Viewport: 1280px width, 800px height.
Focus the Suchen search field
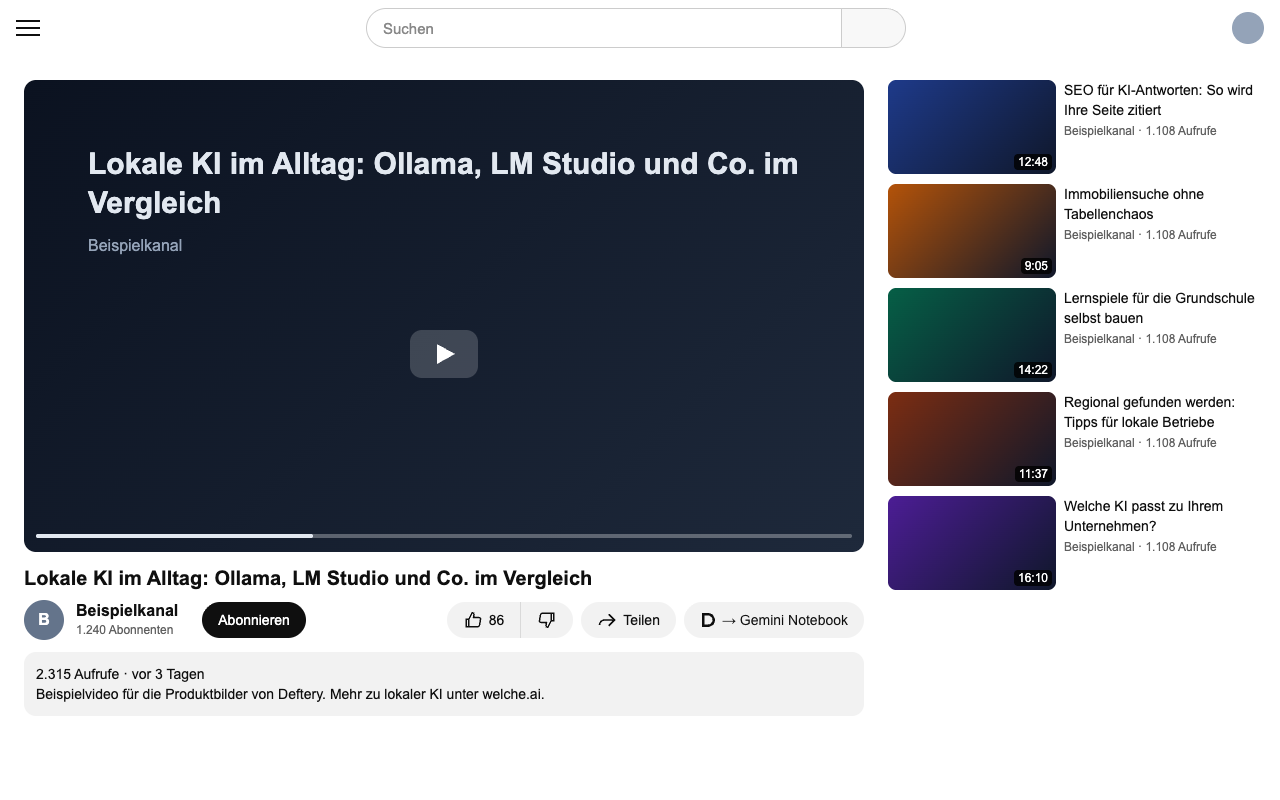604,28
